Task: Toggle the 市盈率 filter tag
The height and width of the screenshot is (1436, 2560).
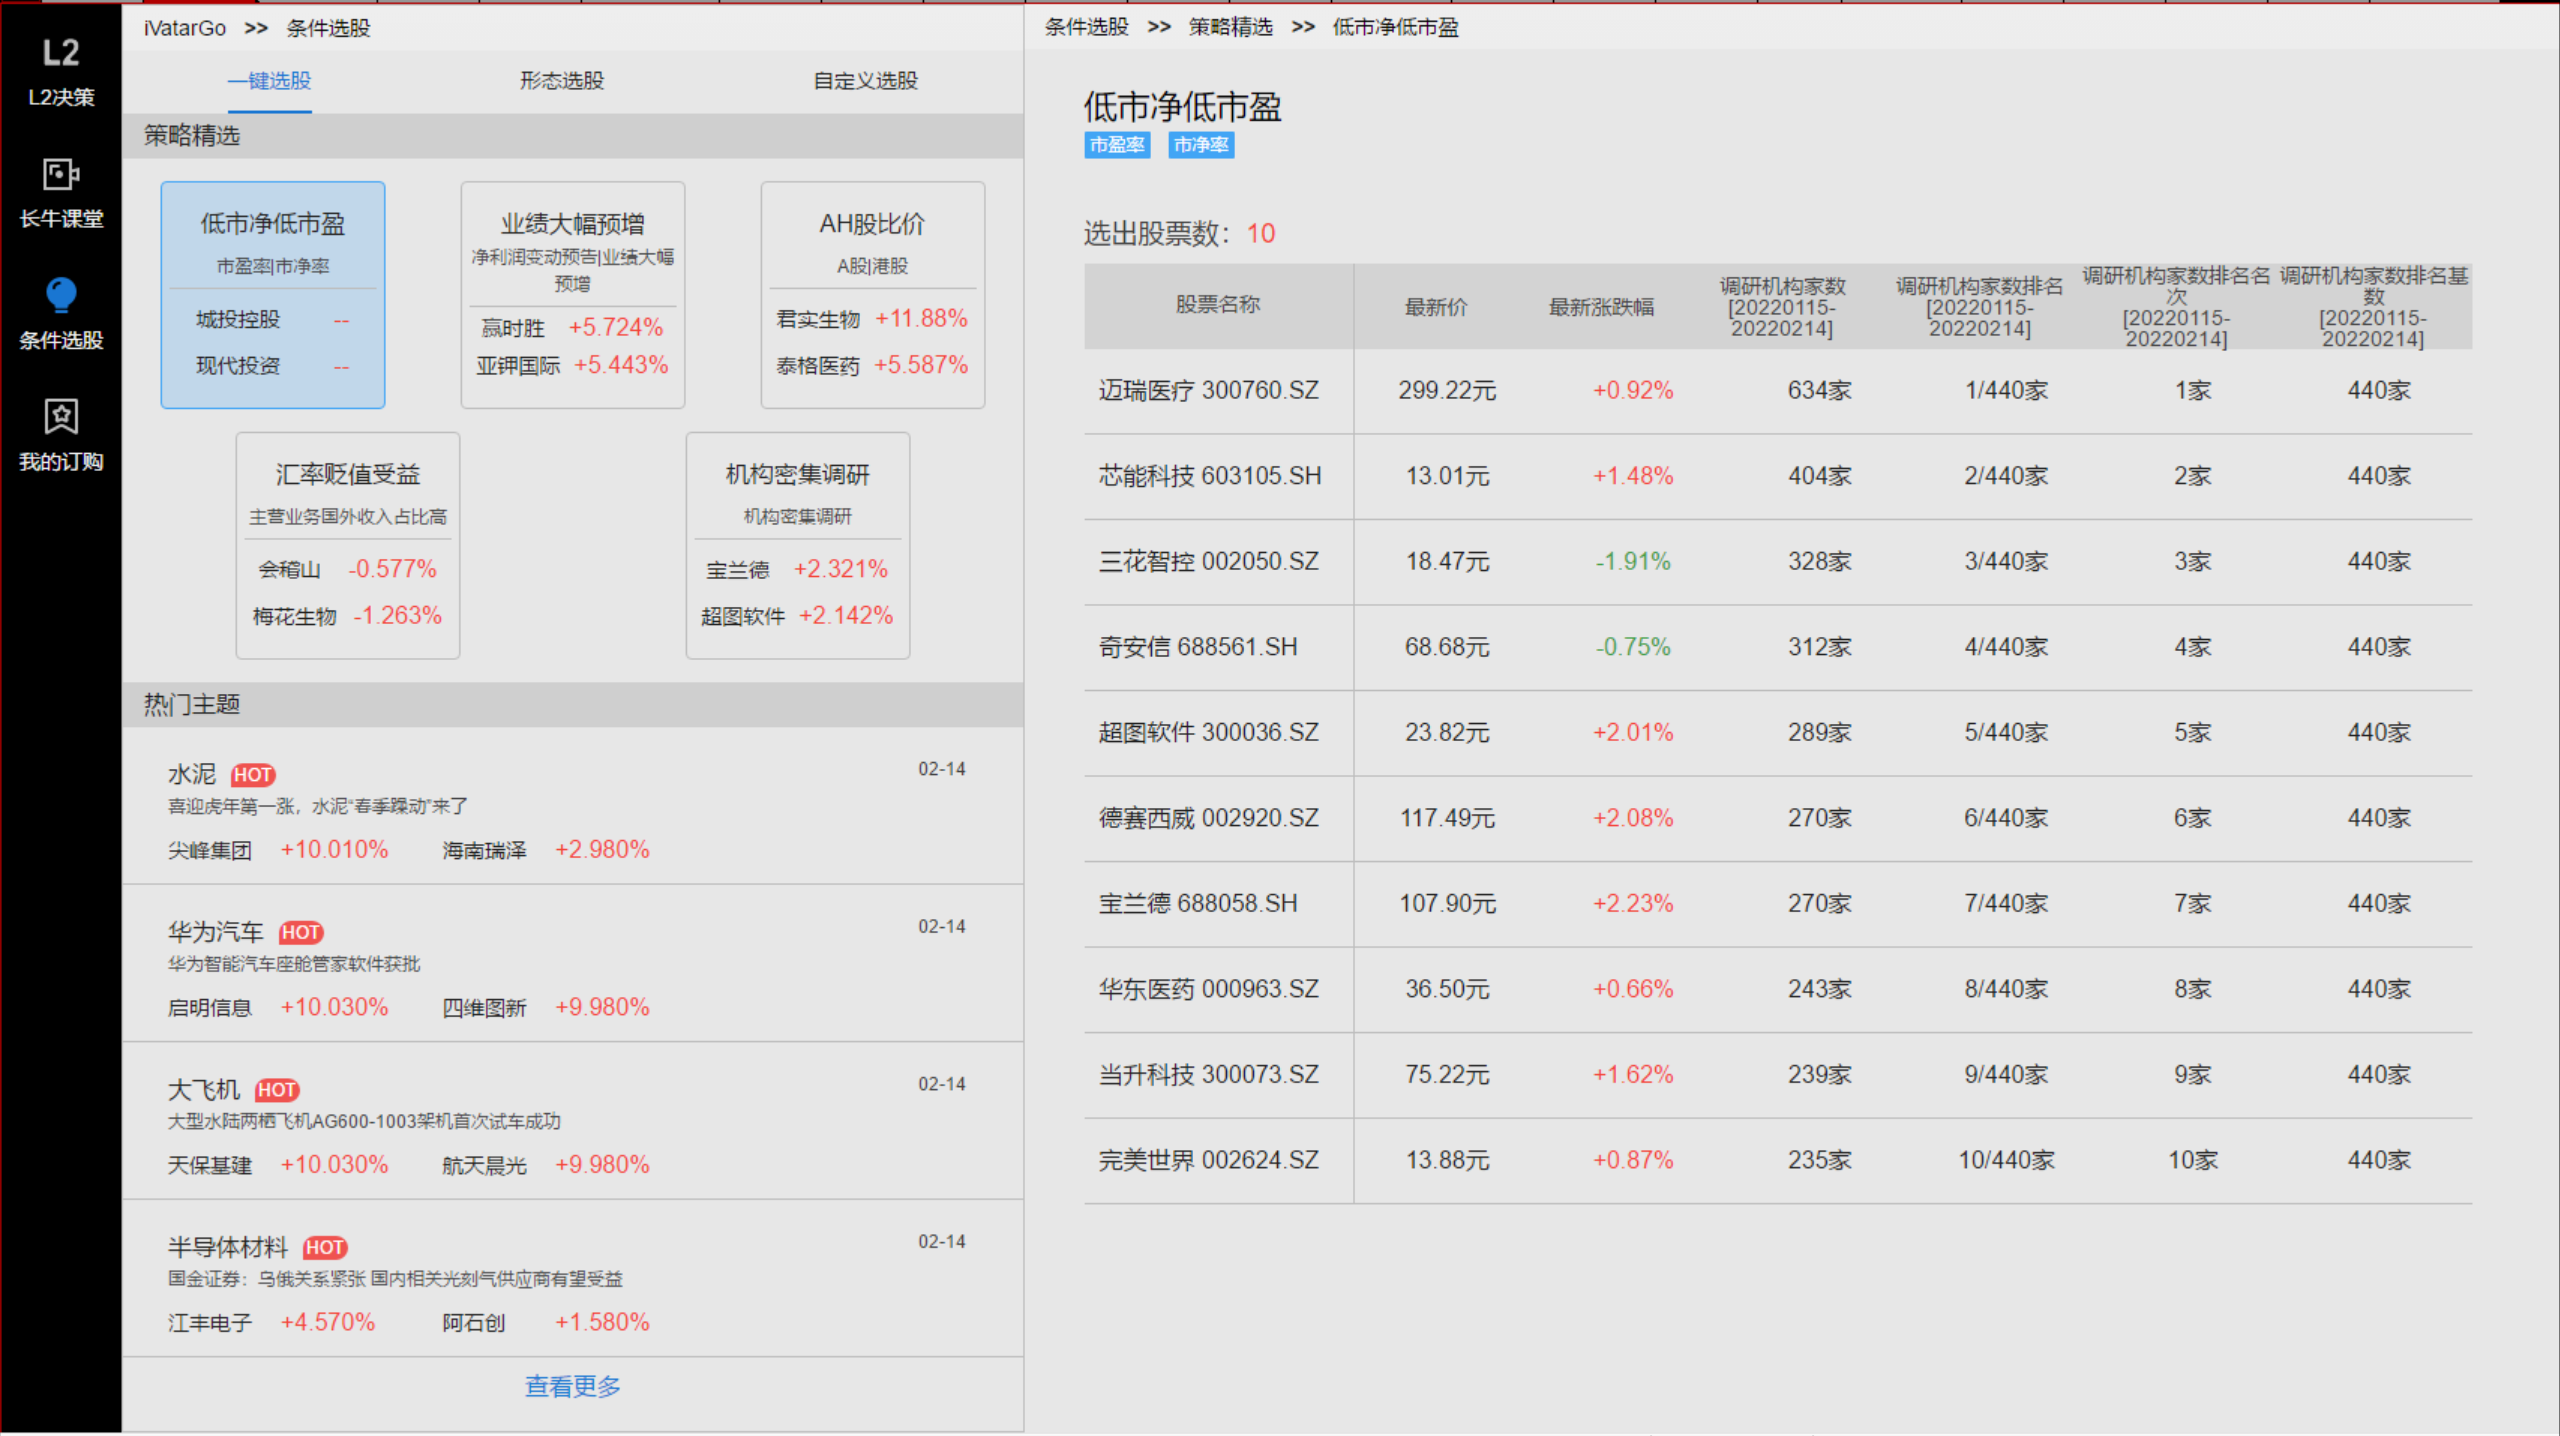Action: (x=1117, y=145)
